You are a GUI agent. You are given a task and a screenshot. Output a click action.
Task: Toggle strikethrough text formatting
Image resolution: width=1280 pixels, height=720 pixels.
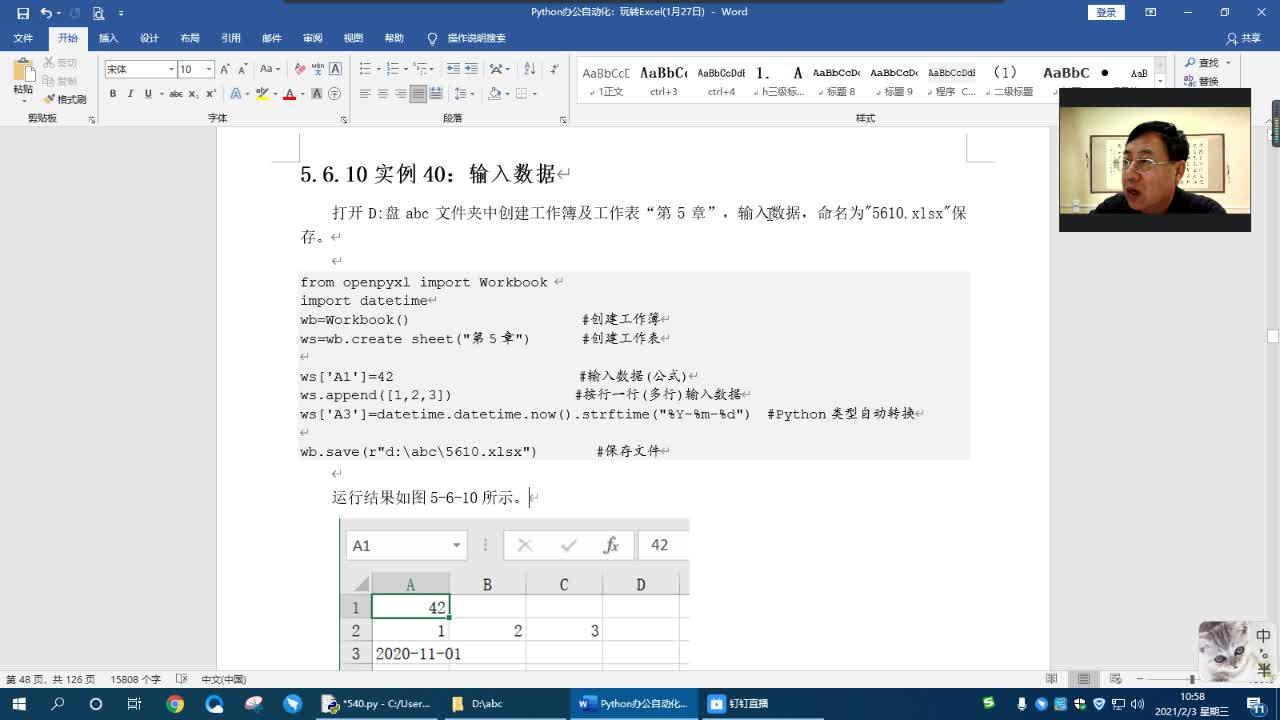pyautogui.click(x=175, y=94)
